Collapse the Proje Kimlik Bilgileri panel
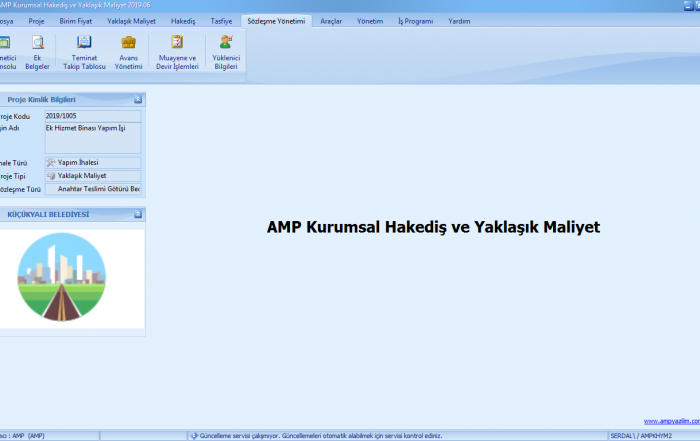This screenshot has width=700, height=441. point(138,99)
